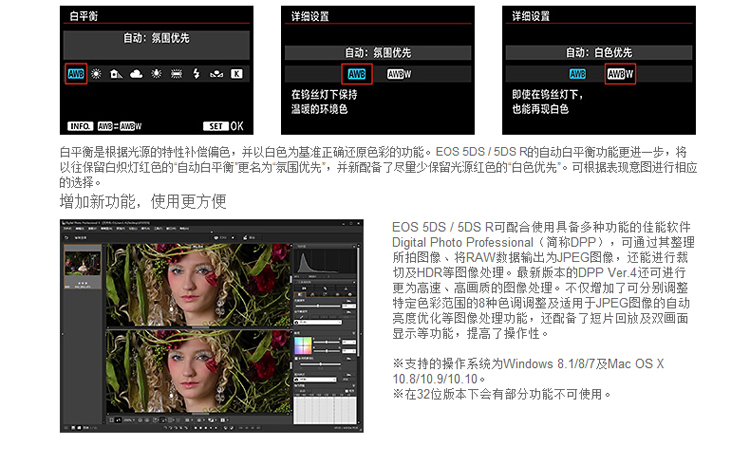Click the back arrow icon in DPP toolbar
Screen dimensions: 750x465
point(66,237)
